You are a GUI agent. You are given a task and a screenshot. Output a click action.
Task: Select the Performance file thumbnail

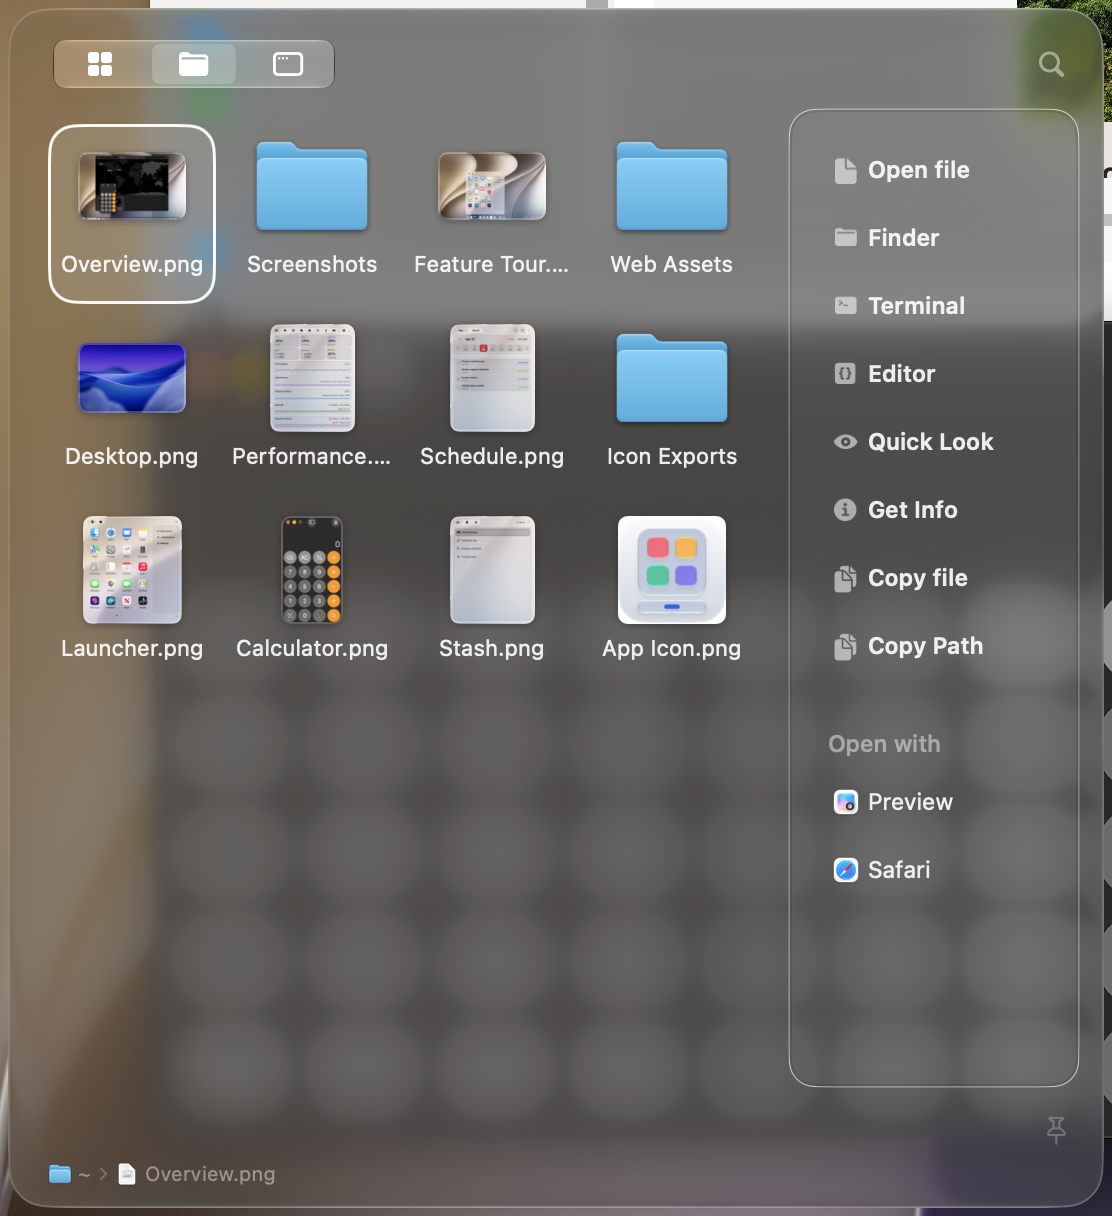tap(312, 378)
